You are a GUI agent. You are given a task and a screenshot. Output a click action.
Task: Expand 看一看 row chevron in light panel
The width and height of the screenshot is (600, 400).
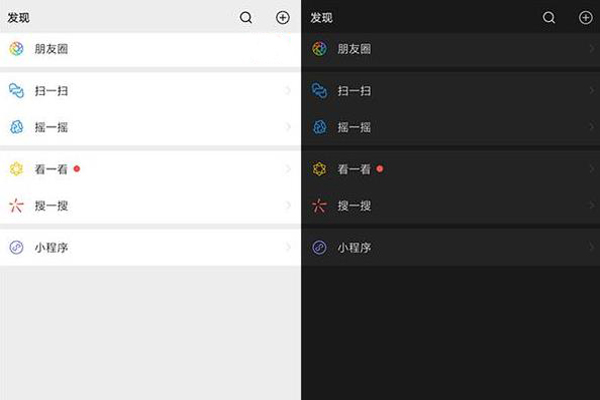pos(288,169)
